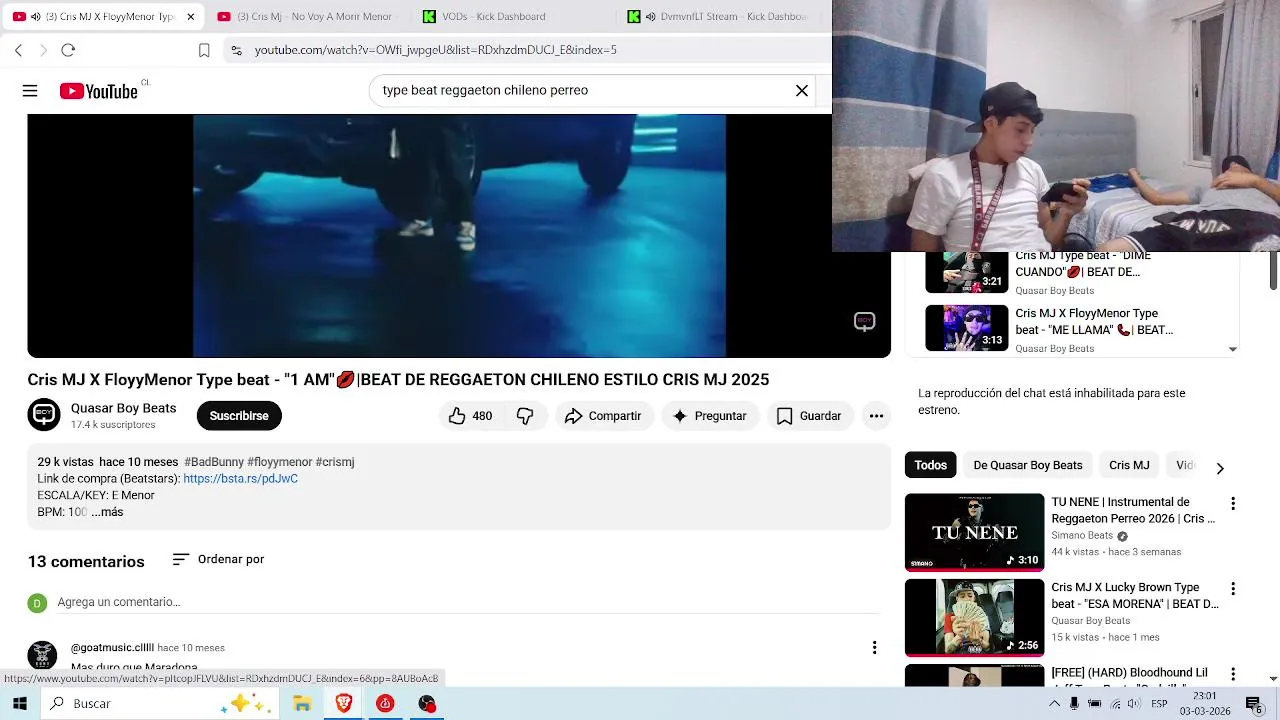
Task: Open options menu for Bloodhound Lil video
Action: coord(1233,675)
